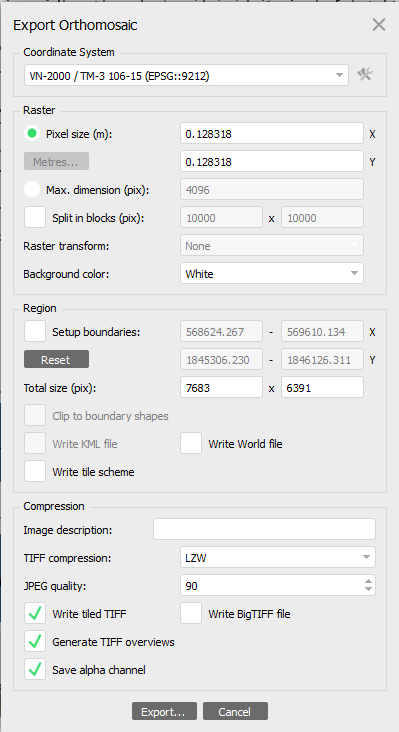Enable Write World file checkbox
The width and height of the screenshot is (399, 732).
(191, 443)
